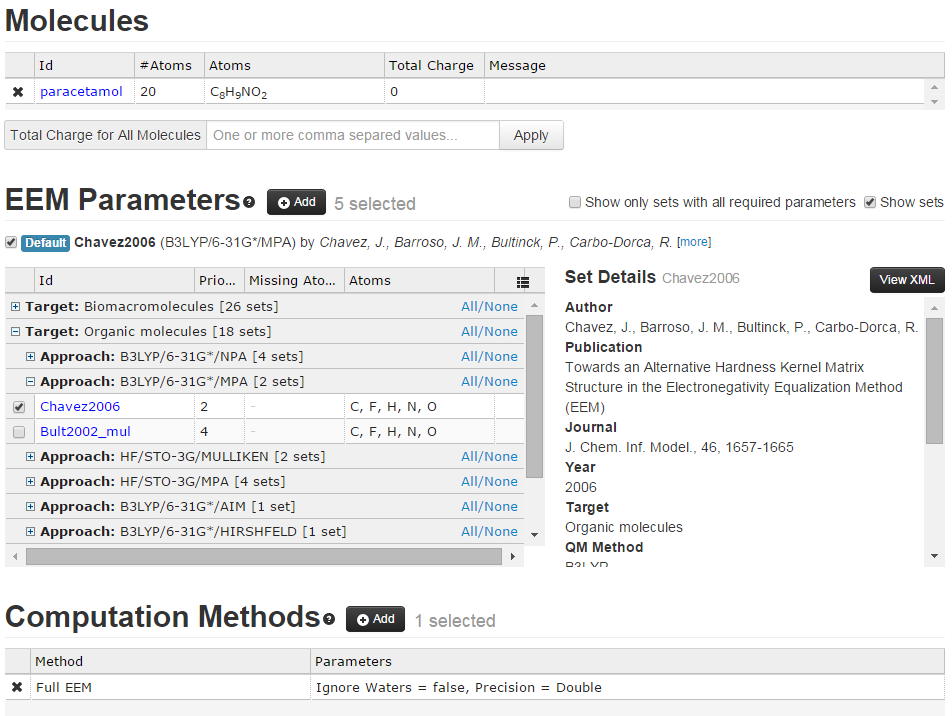Image resolution: width=952 pixels, height=716 pixels.
Task: Click the molecules table scroll-up arrow
Action: [x=934, y=87]
